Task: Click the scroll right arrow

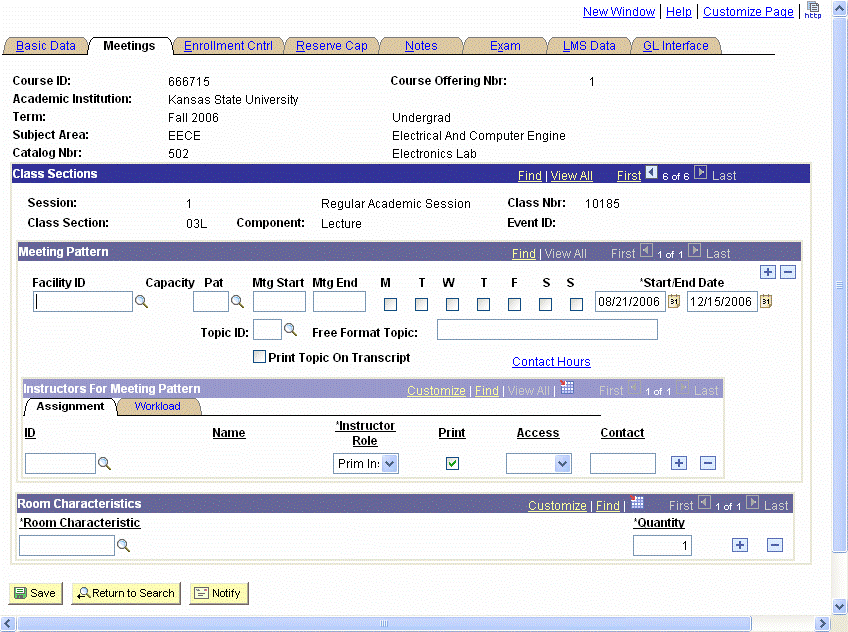Action: (x=822, y=623)
